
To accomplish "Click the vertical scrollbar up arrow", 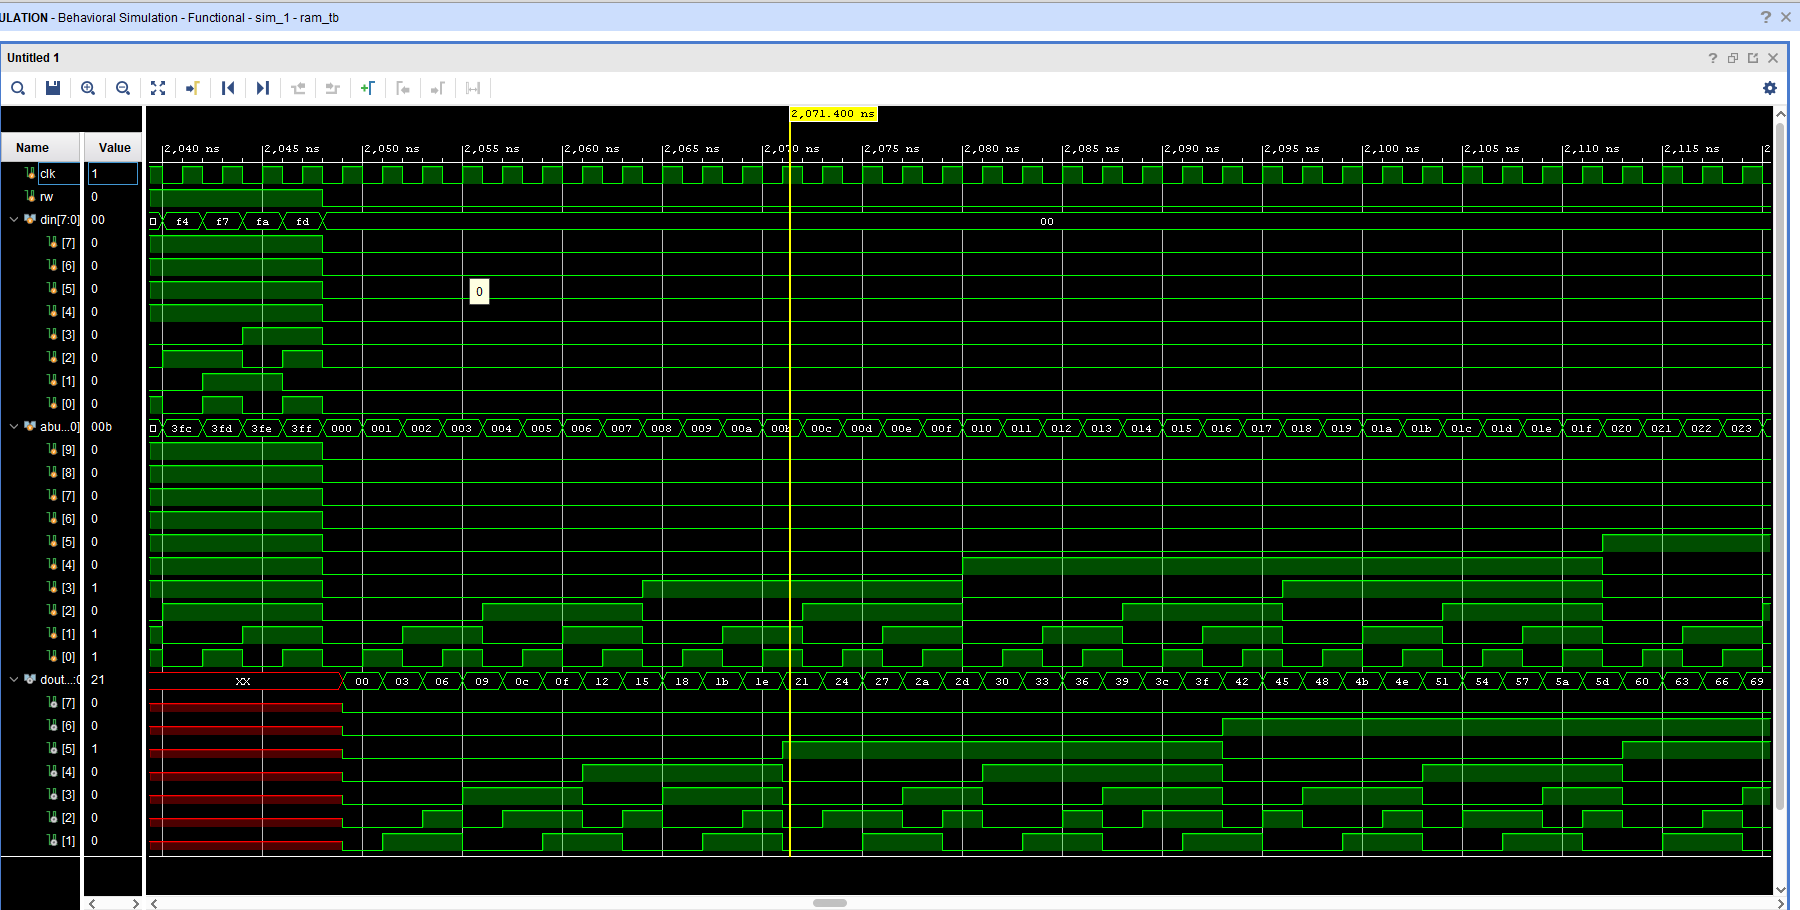I will tap(1780, 114).
